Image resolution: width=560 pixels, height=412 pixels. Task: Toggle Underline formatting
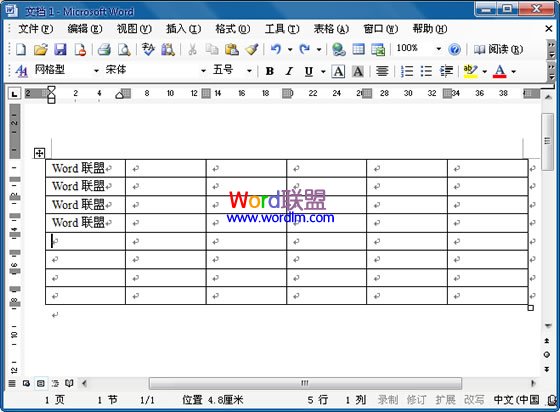click(x=309, y=71)
